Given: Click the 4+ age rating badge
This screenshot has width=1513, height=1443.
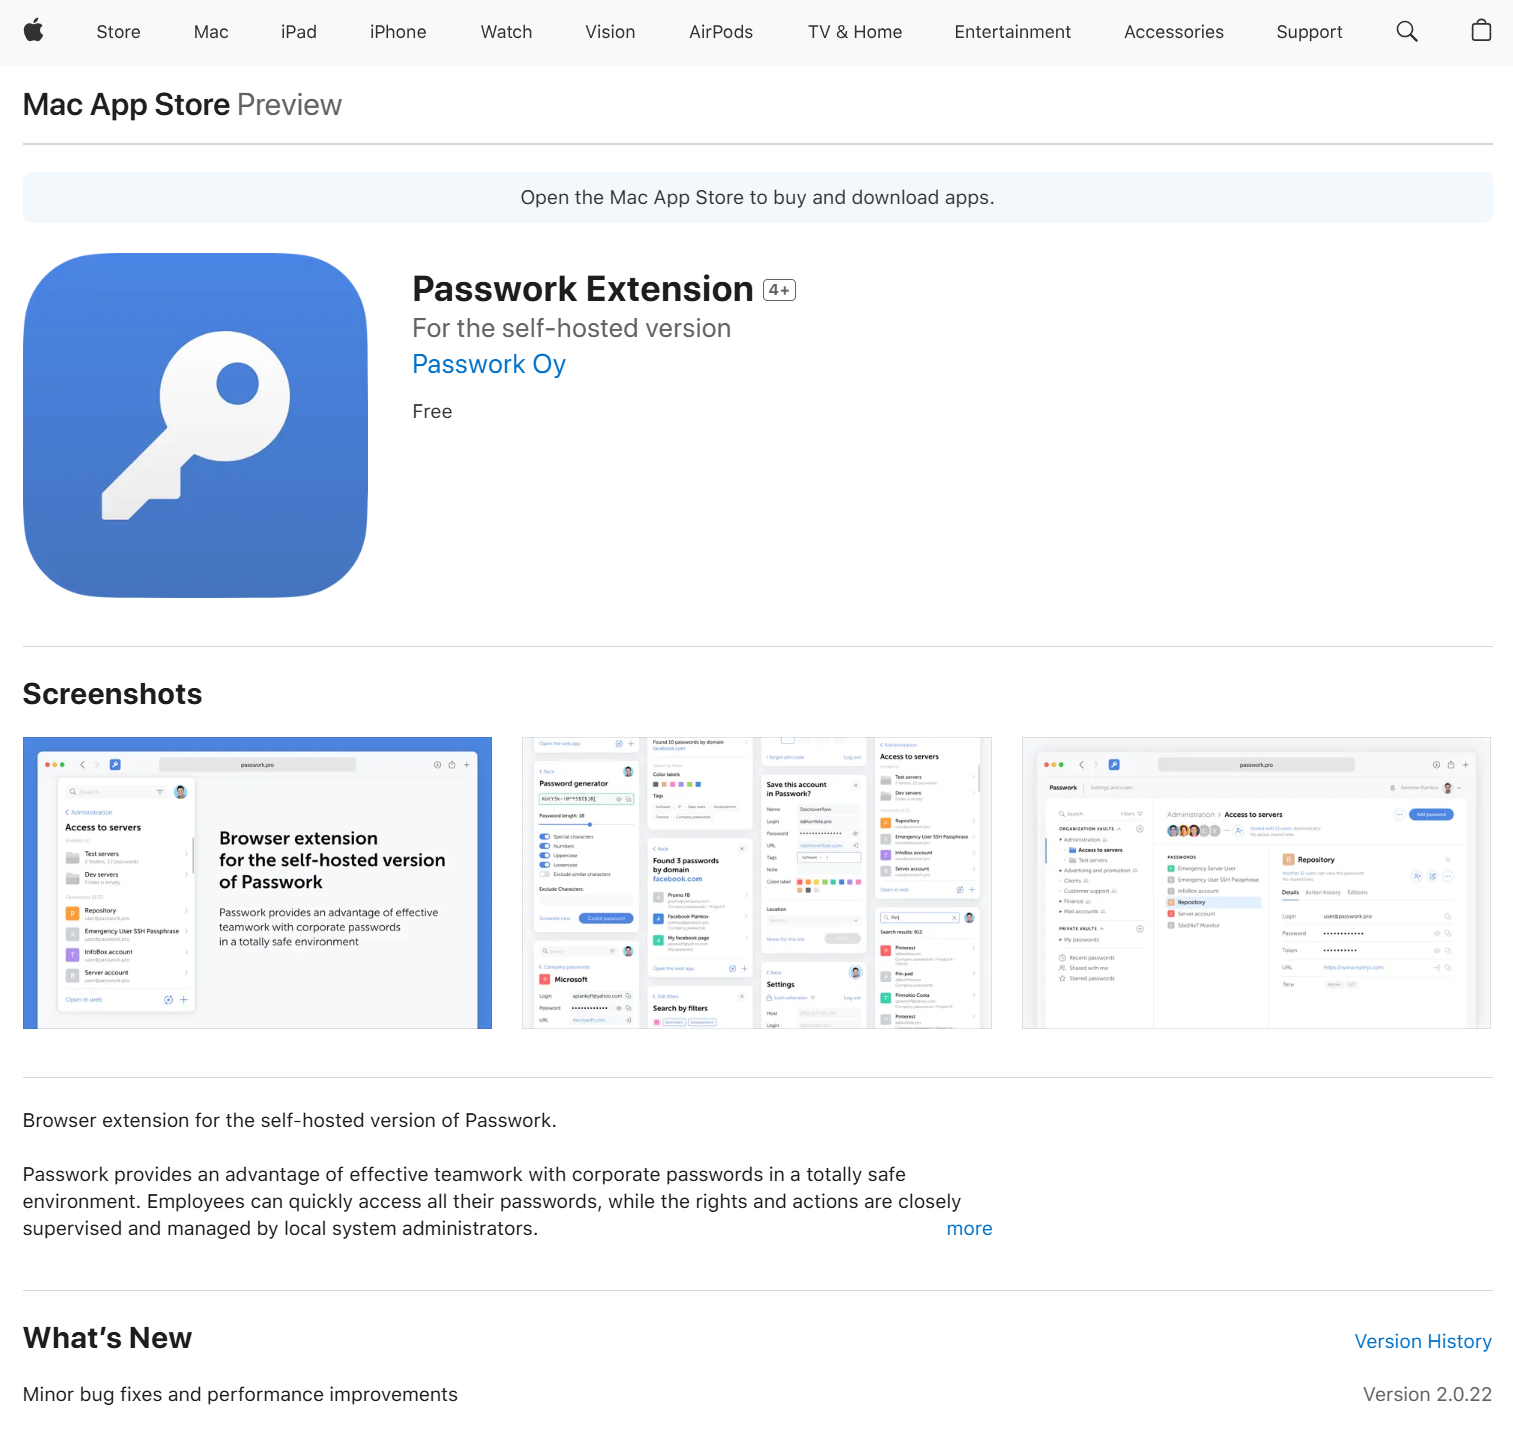Looking at the screenshot, I should [779, 290].
